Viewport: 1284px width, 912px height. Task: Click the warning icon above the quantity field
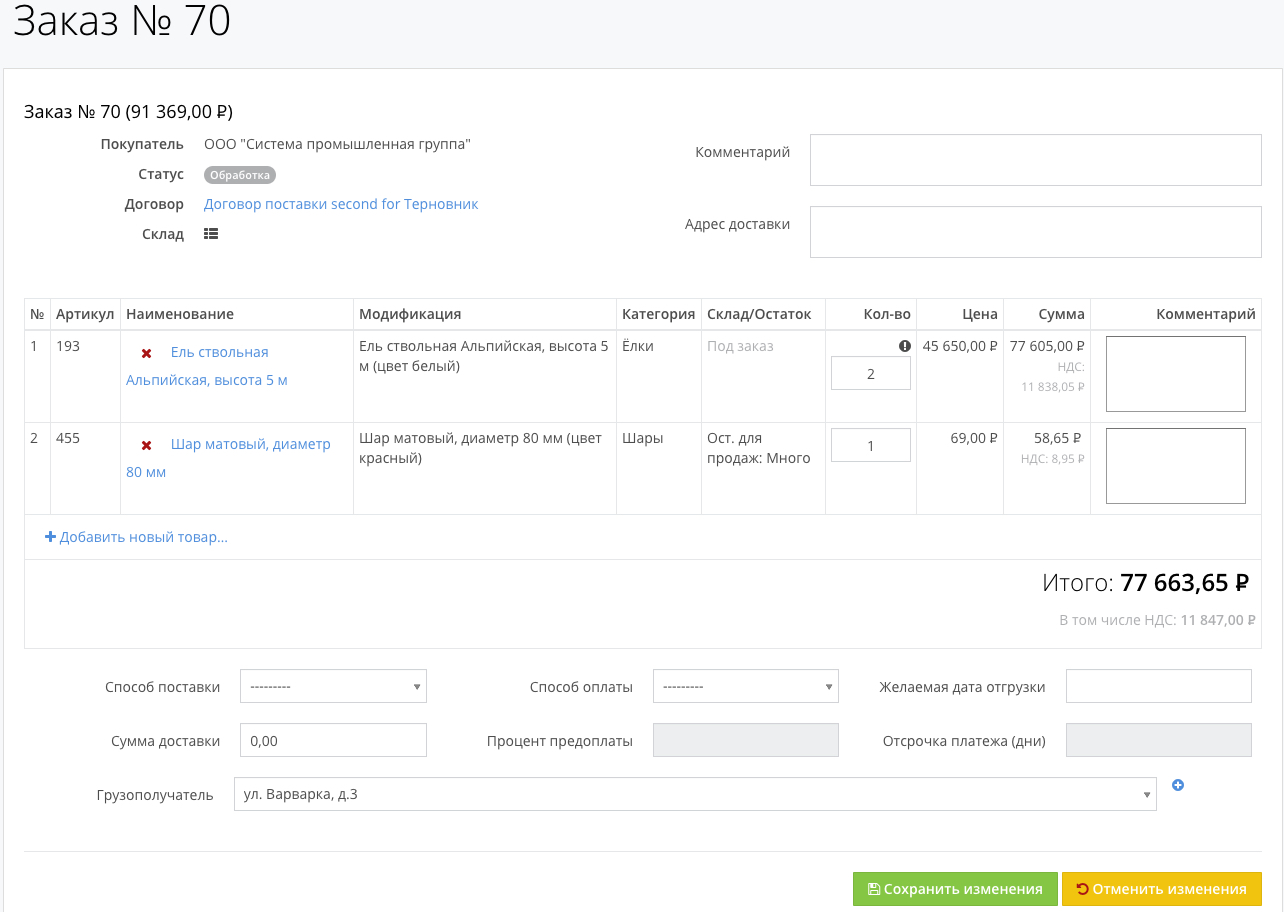(x=904, y=346)
